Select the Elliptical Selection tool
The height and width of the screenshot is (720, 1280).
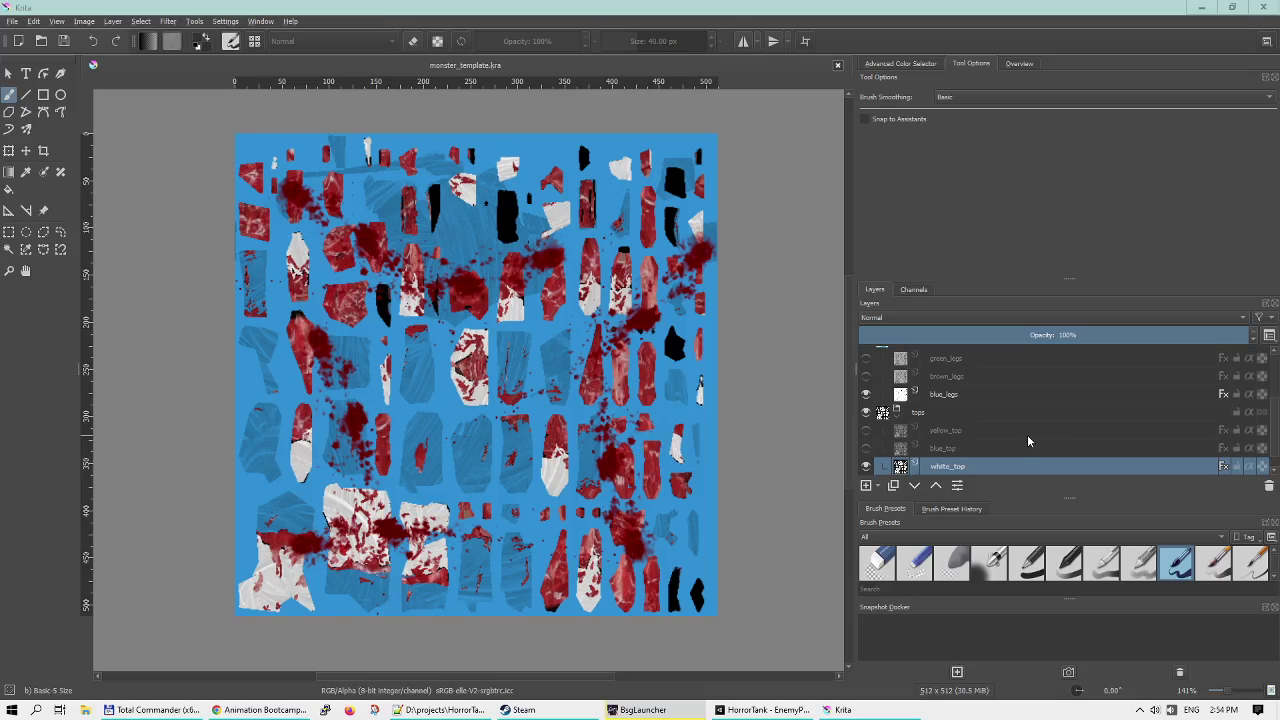(x=26, y=232)
